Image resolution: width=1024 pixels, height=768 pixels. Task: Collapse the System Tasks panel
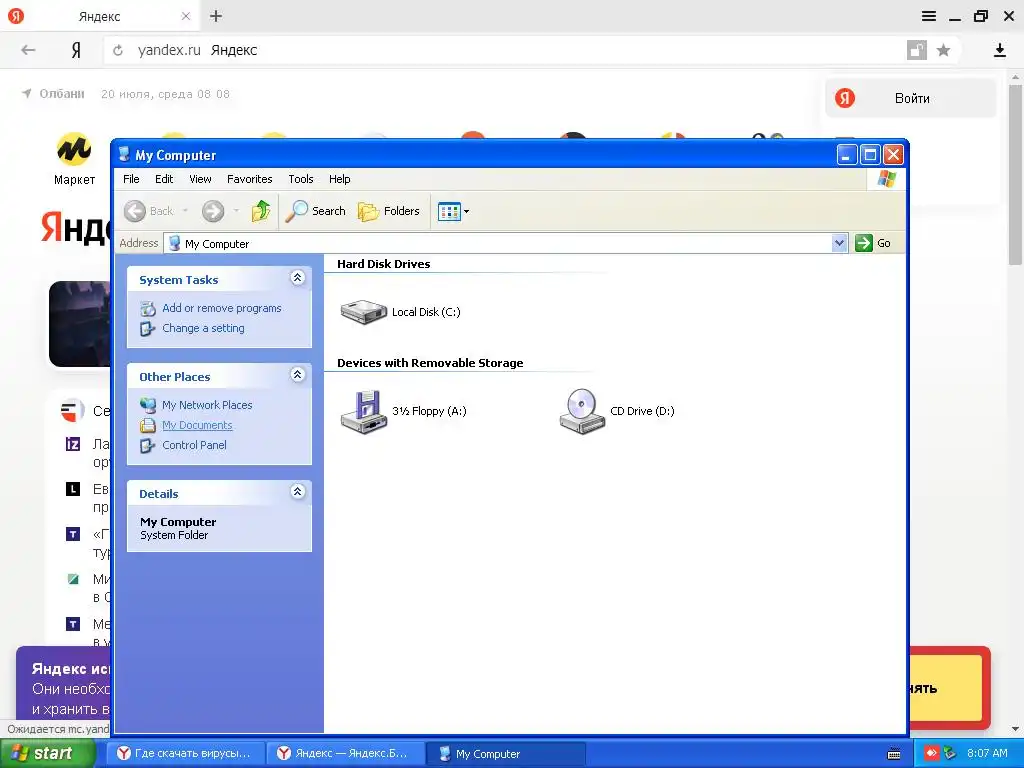(x=297, y=278)
